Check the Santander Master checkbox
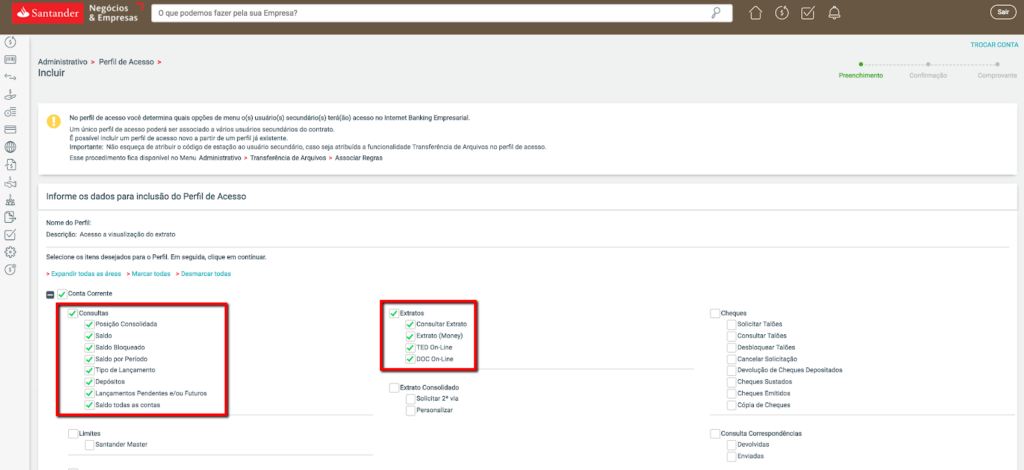Screen dimensions: 1024x470 coord(89,444)
